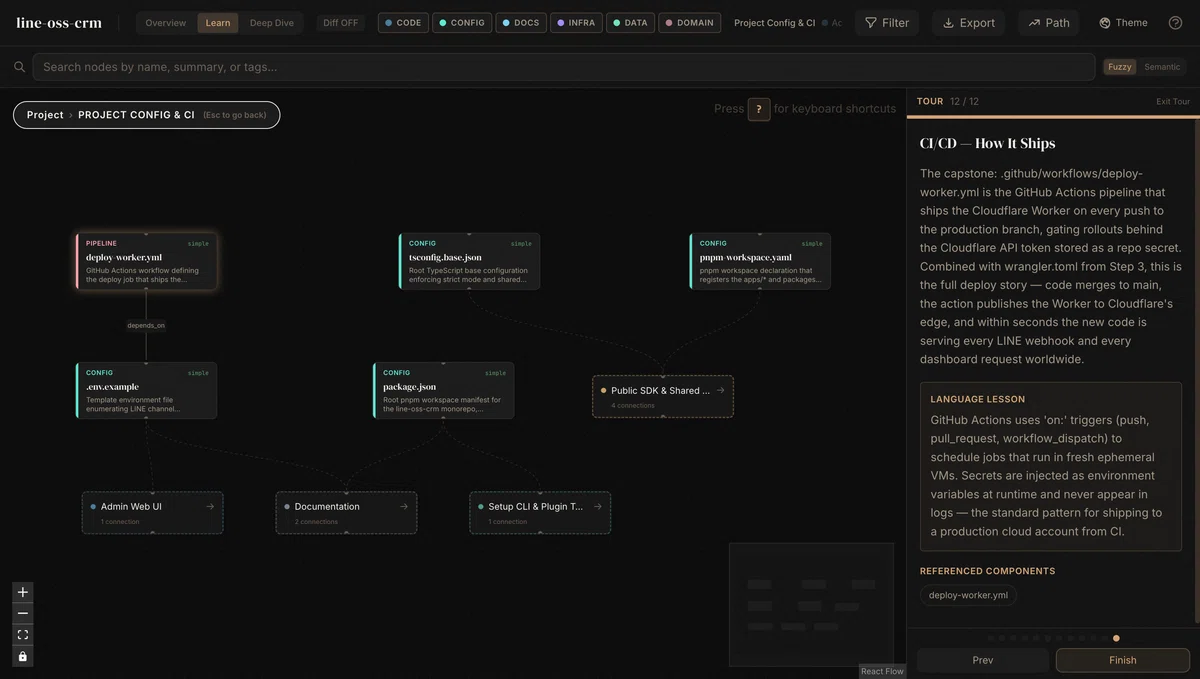The image size is (1200, 679).
Task: Select .env.example config node
Action: click(x=146, y=391)
